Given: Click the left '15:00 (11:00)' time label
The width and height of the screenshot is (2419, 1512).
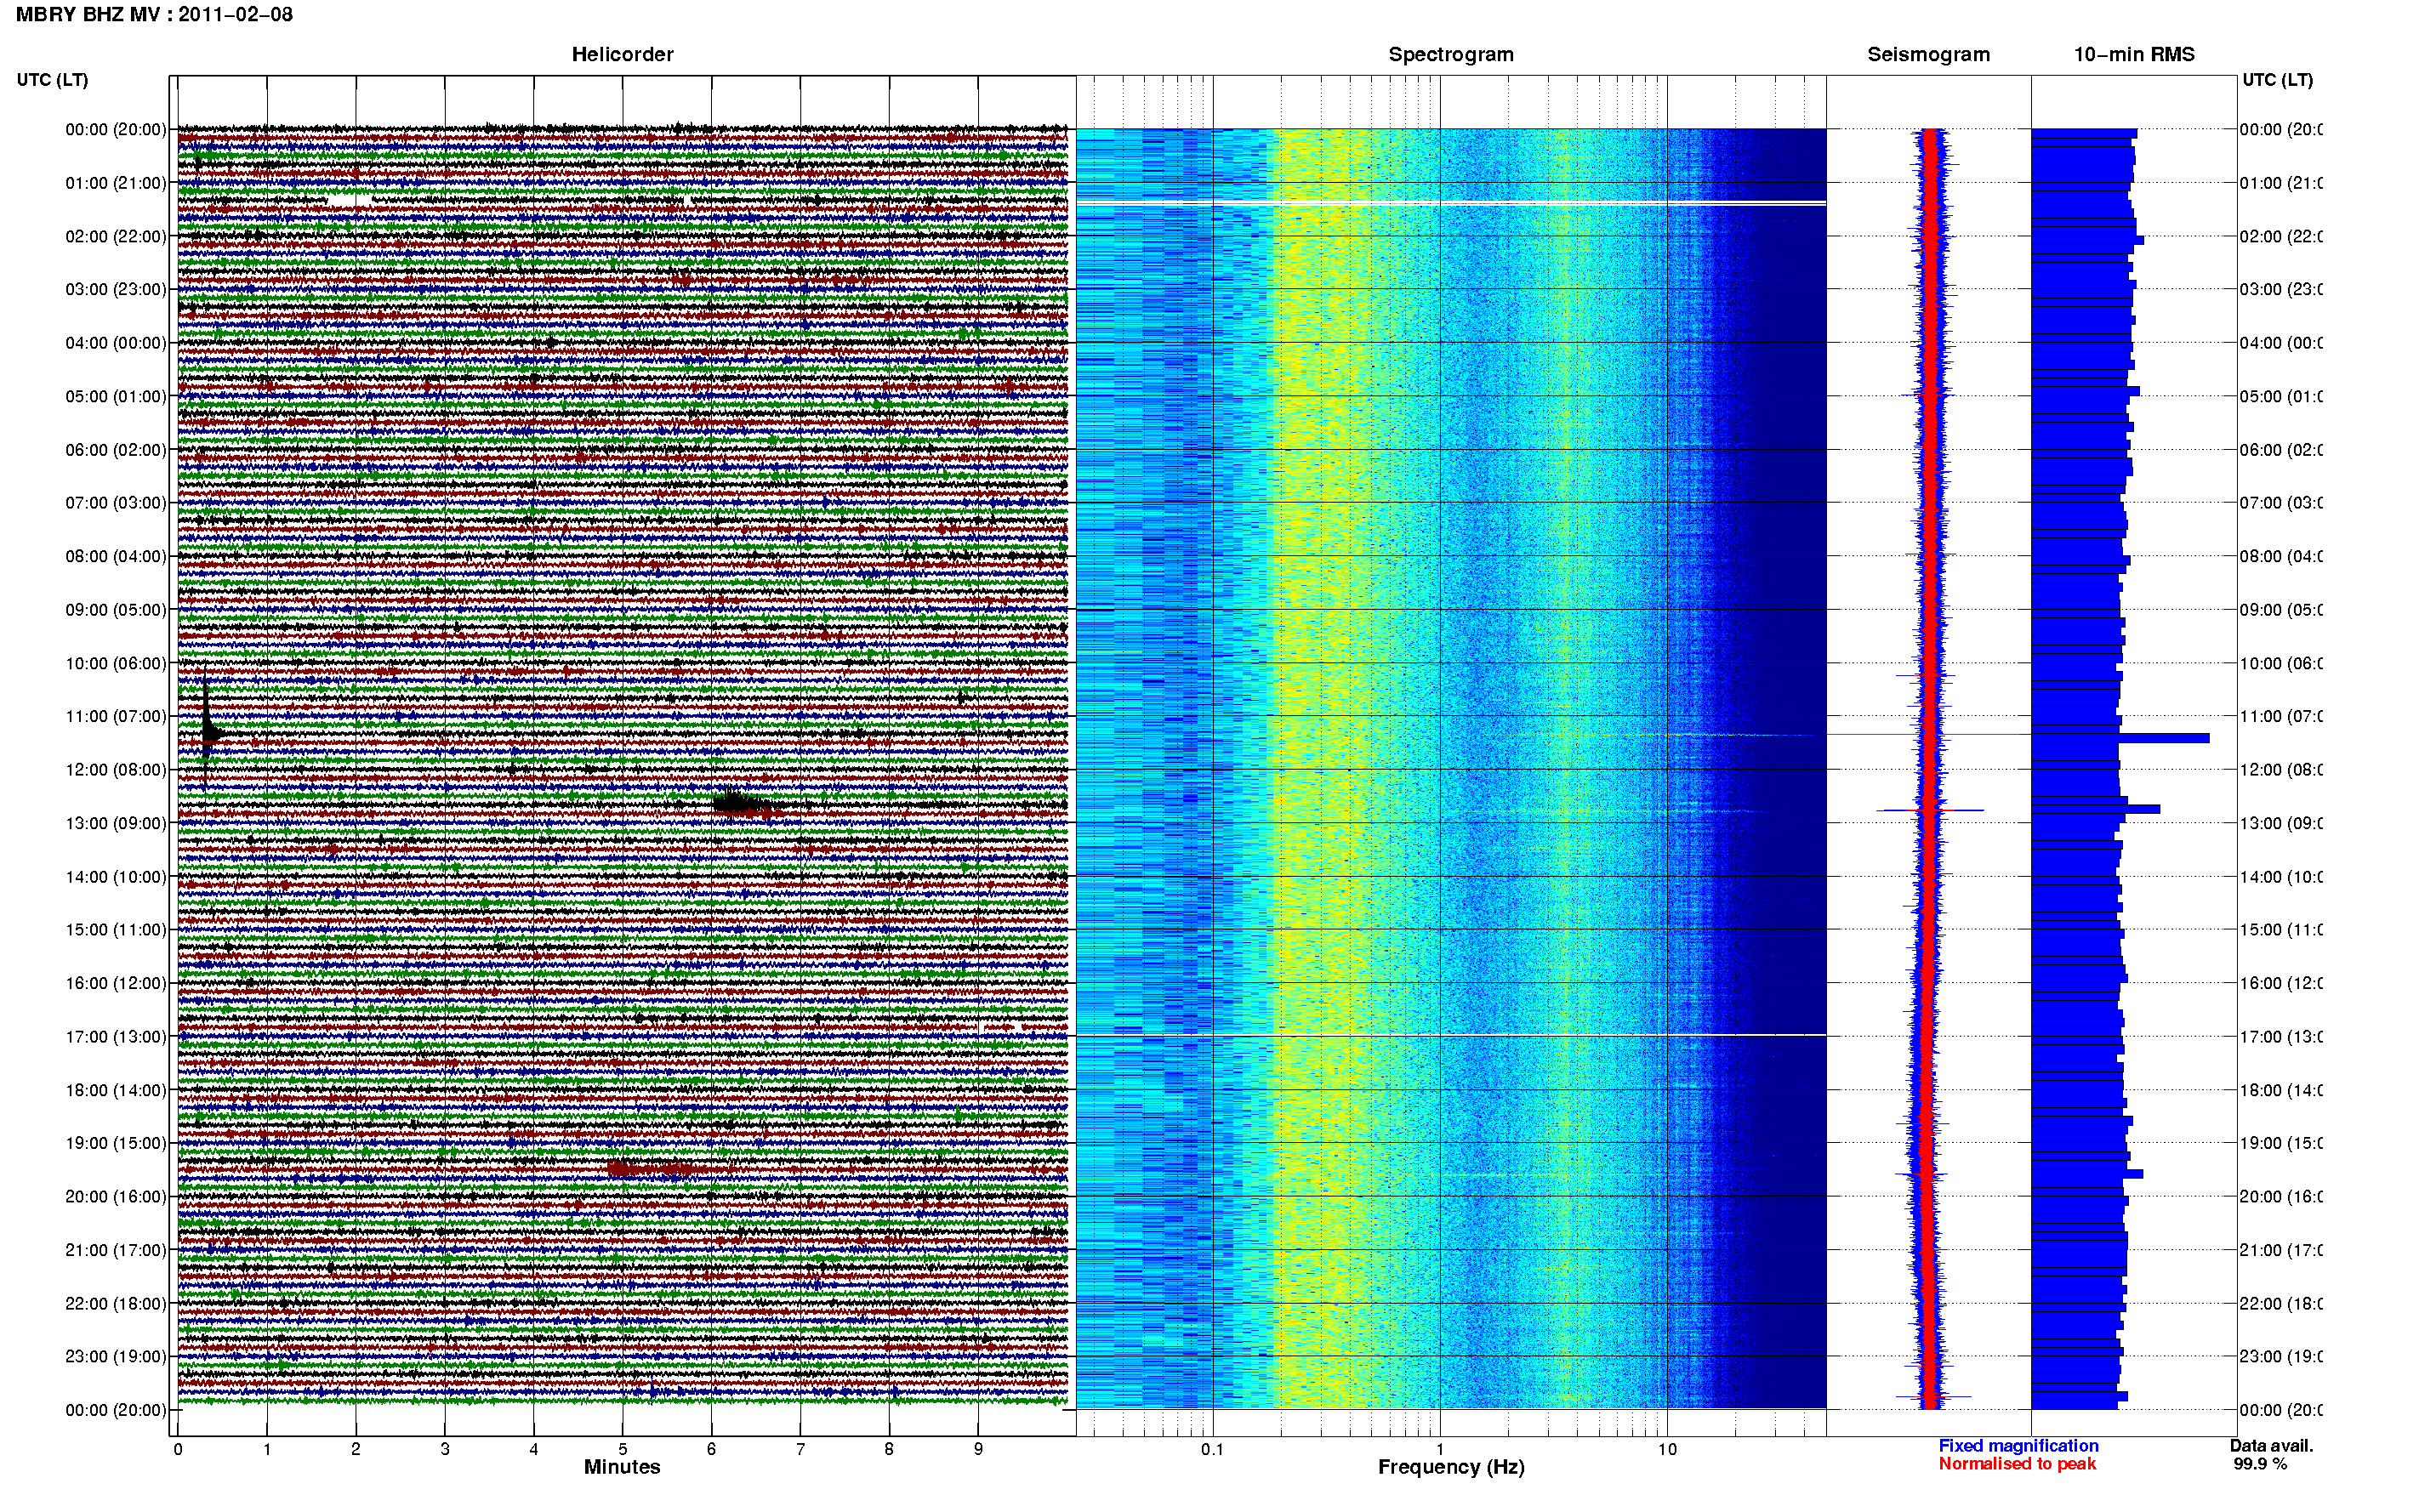Looking at the screenshot, I should point(116,930).
